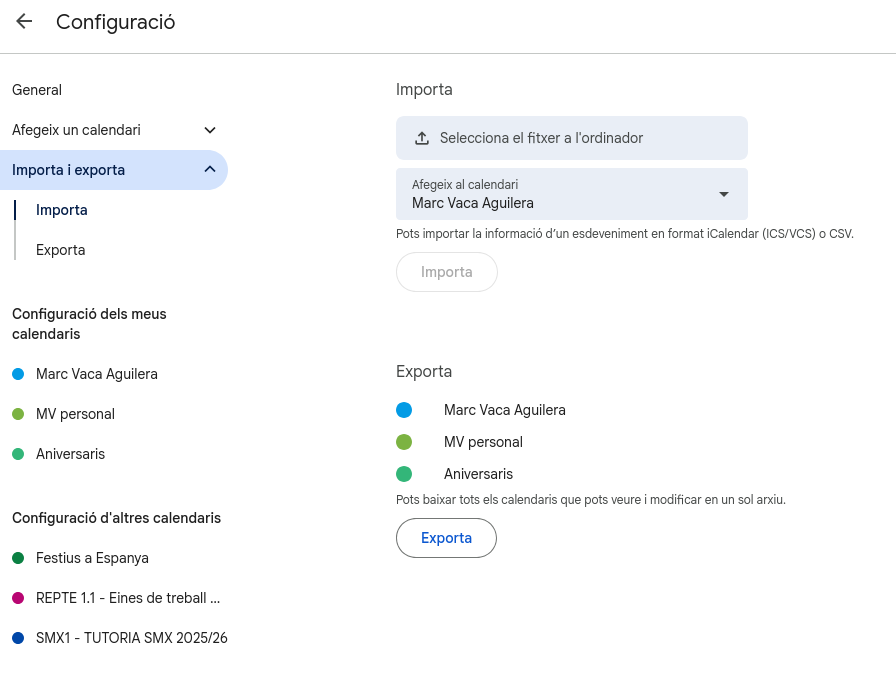Click the back arrow next to Configuració
This screenshot has width=896, height=689.
pyautogui.click(x=24, y=22)
